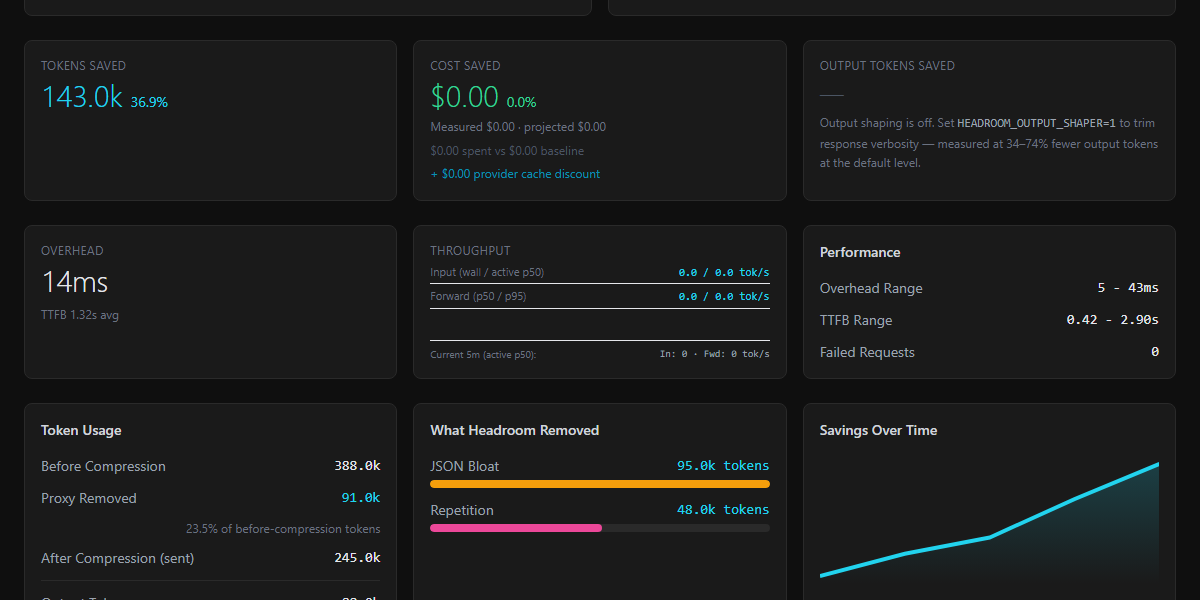This screenshot has width=1200, height=600.
Task: Select the TOKENS SAVED card heading
Action: click(x=83, y=66)
